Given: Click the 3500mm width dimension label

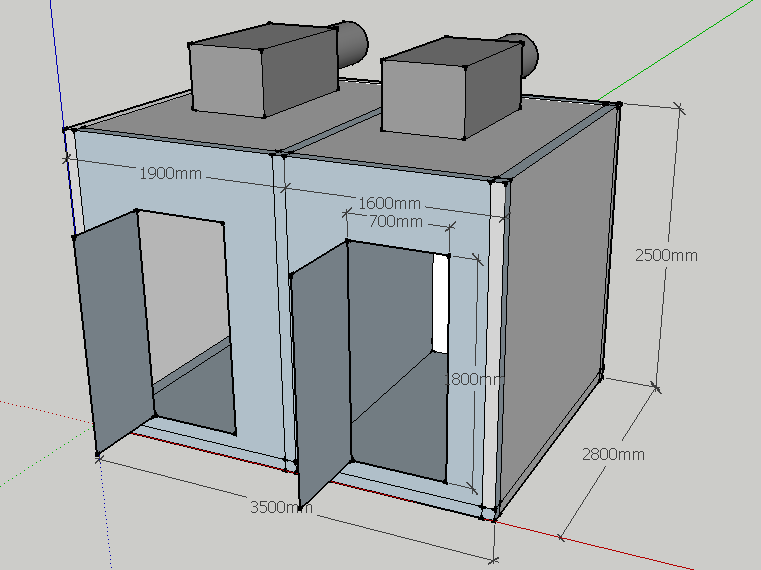Looking at the screenshot, I should [281, 507].
